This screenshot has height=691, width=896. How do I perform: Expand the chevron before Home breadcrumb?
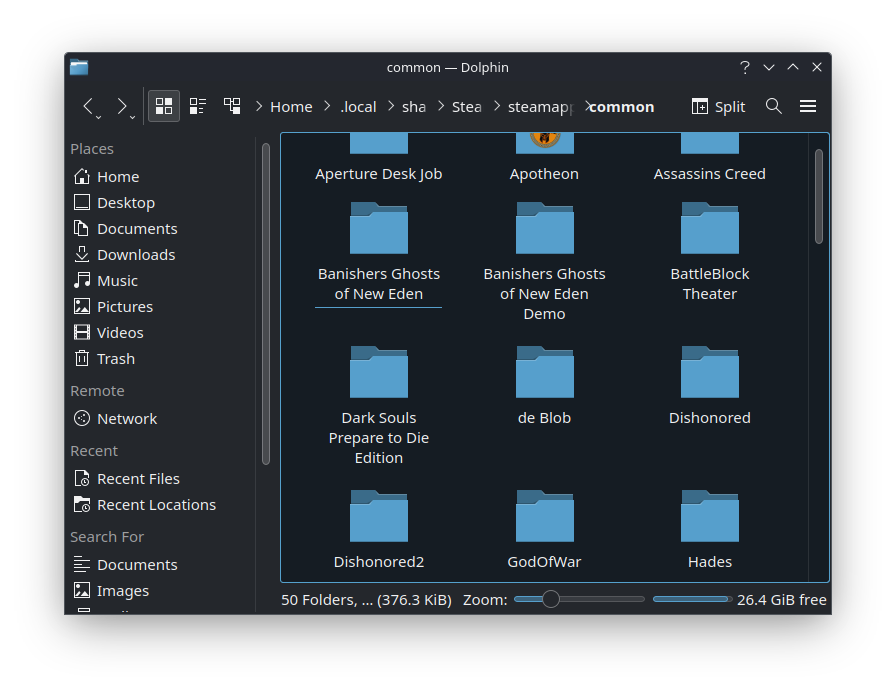click(x=259, y=106)
